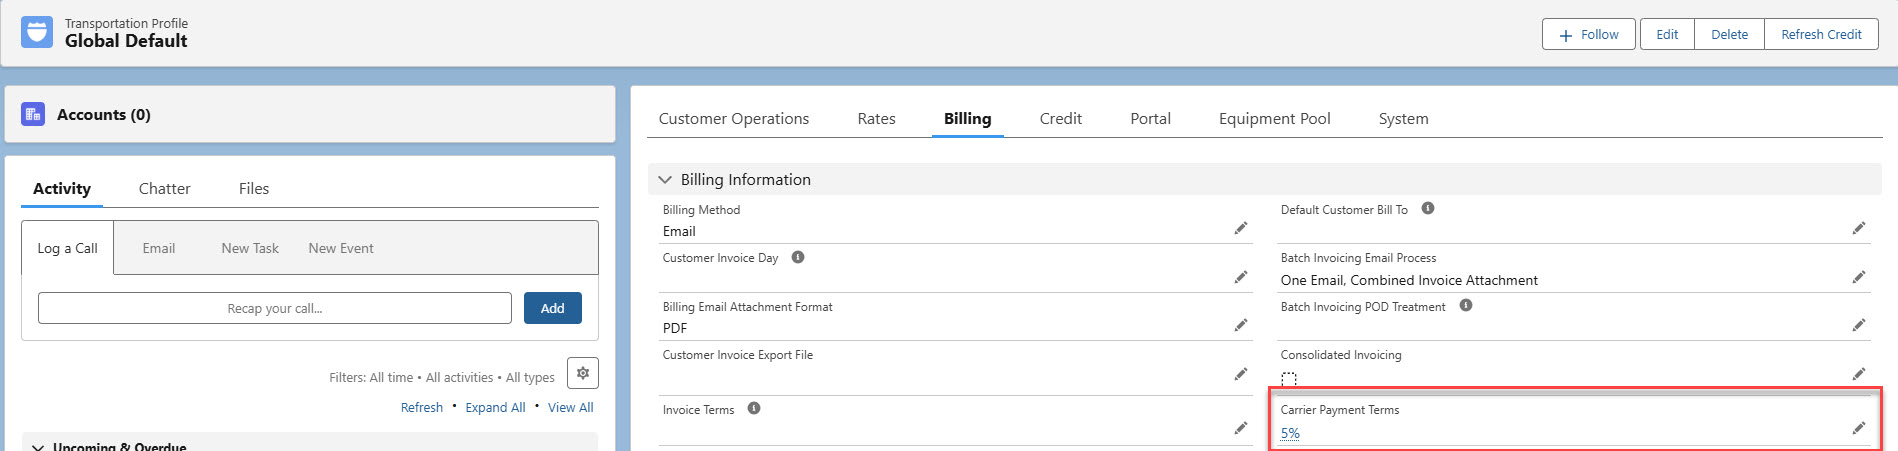Click the Expand All link

495,407
